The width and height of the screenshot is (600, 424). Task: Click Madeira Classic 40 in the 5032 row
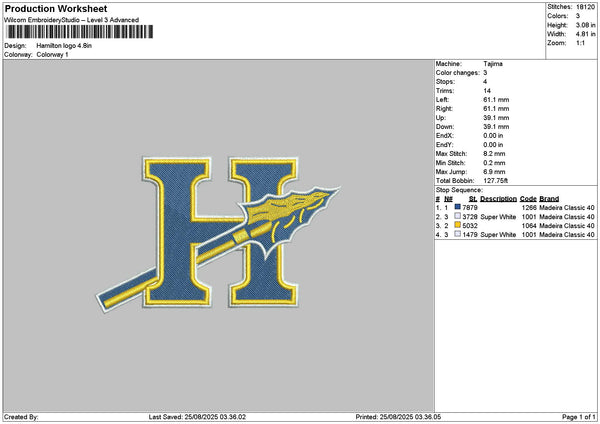567,226
